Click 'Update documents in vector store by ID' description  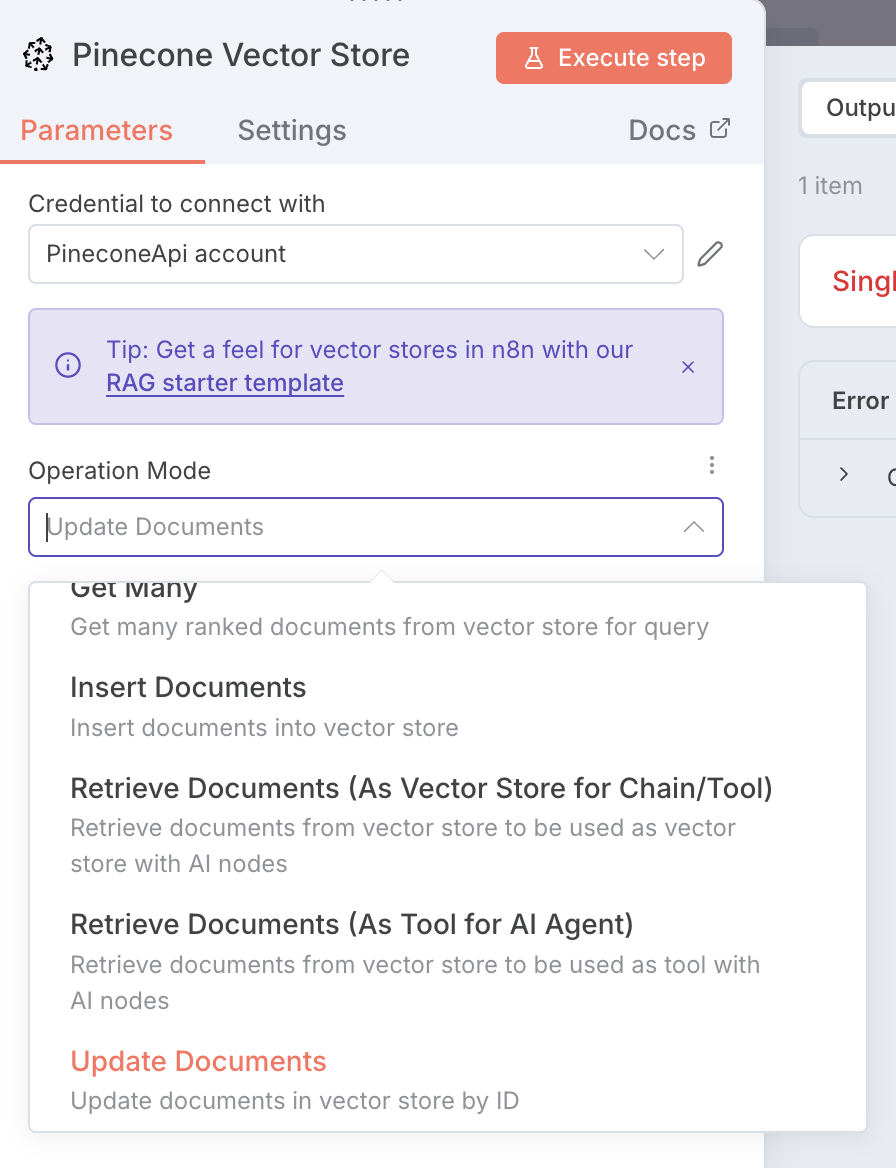(x=295, y=1101)
